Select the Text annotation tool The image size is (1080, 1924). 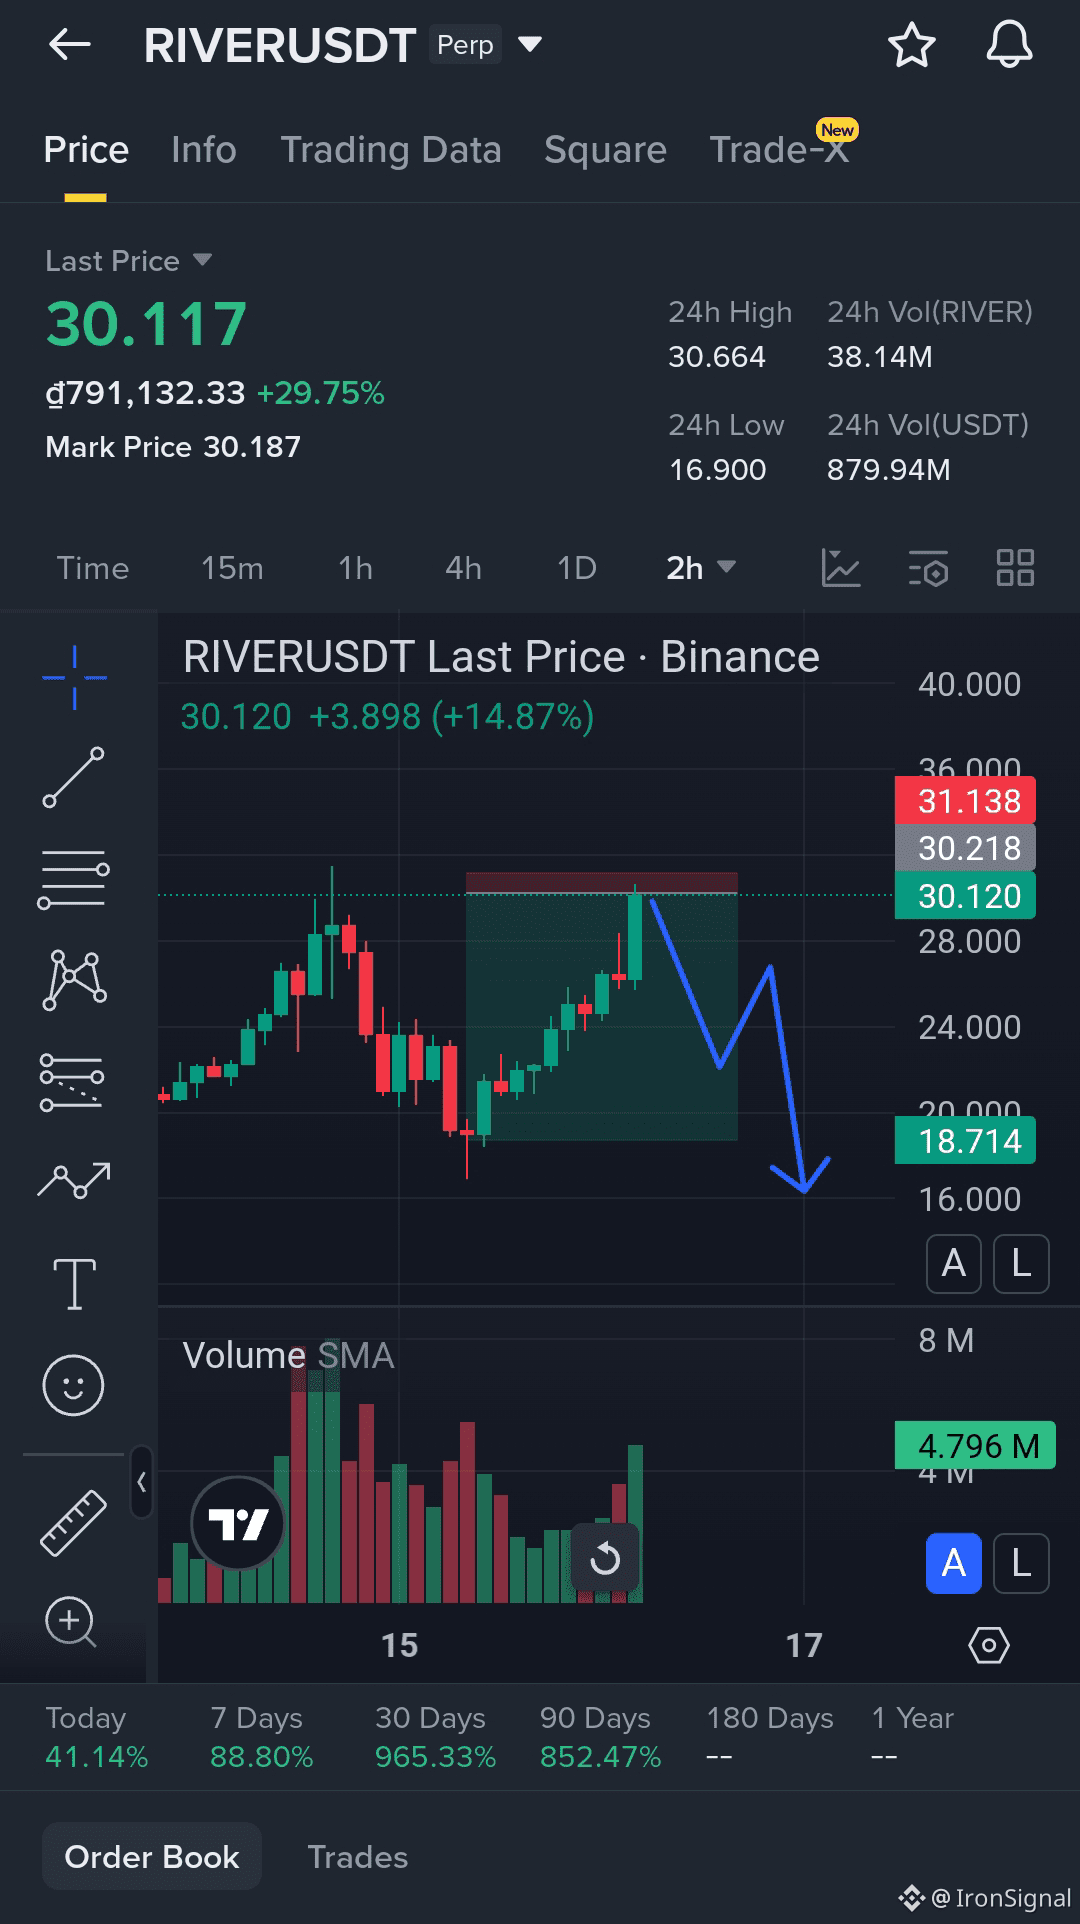(x=74, y=1284)
